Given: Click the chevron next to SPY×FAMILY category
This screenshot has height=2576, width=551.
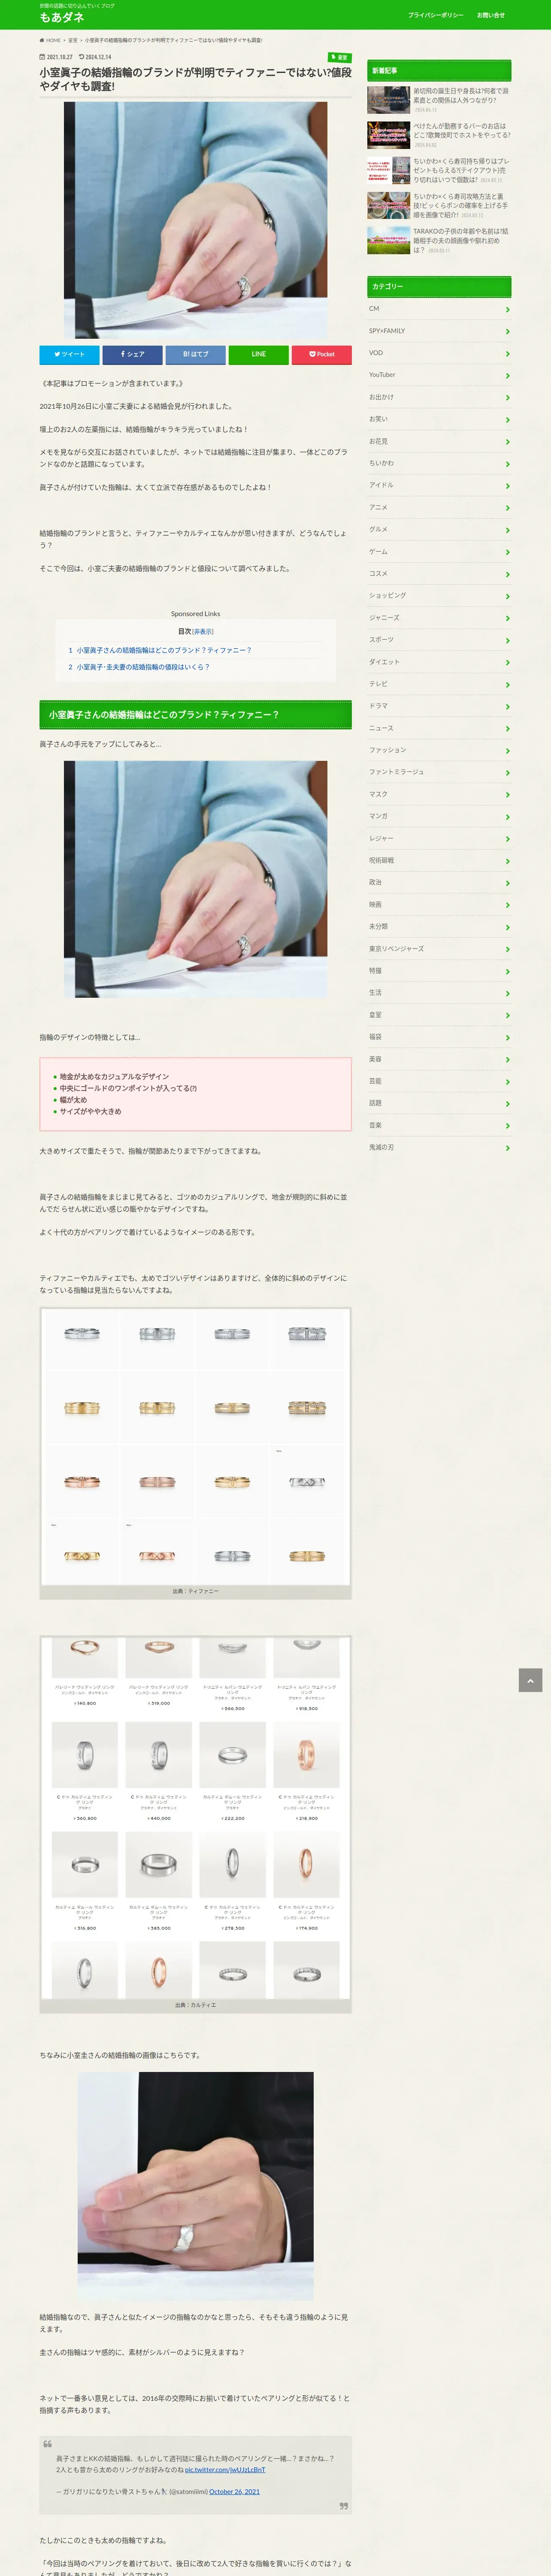Looking at the screenshot, I should pos(508,332).
